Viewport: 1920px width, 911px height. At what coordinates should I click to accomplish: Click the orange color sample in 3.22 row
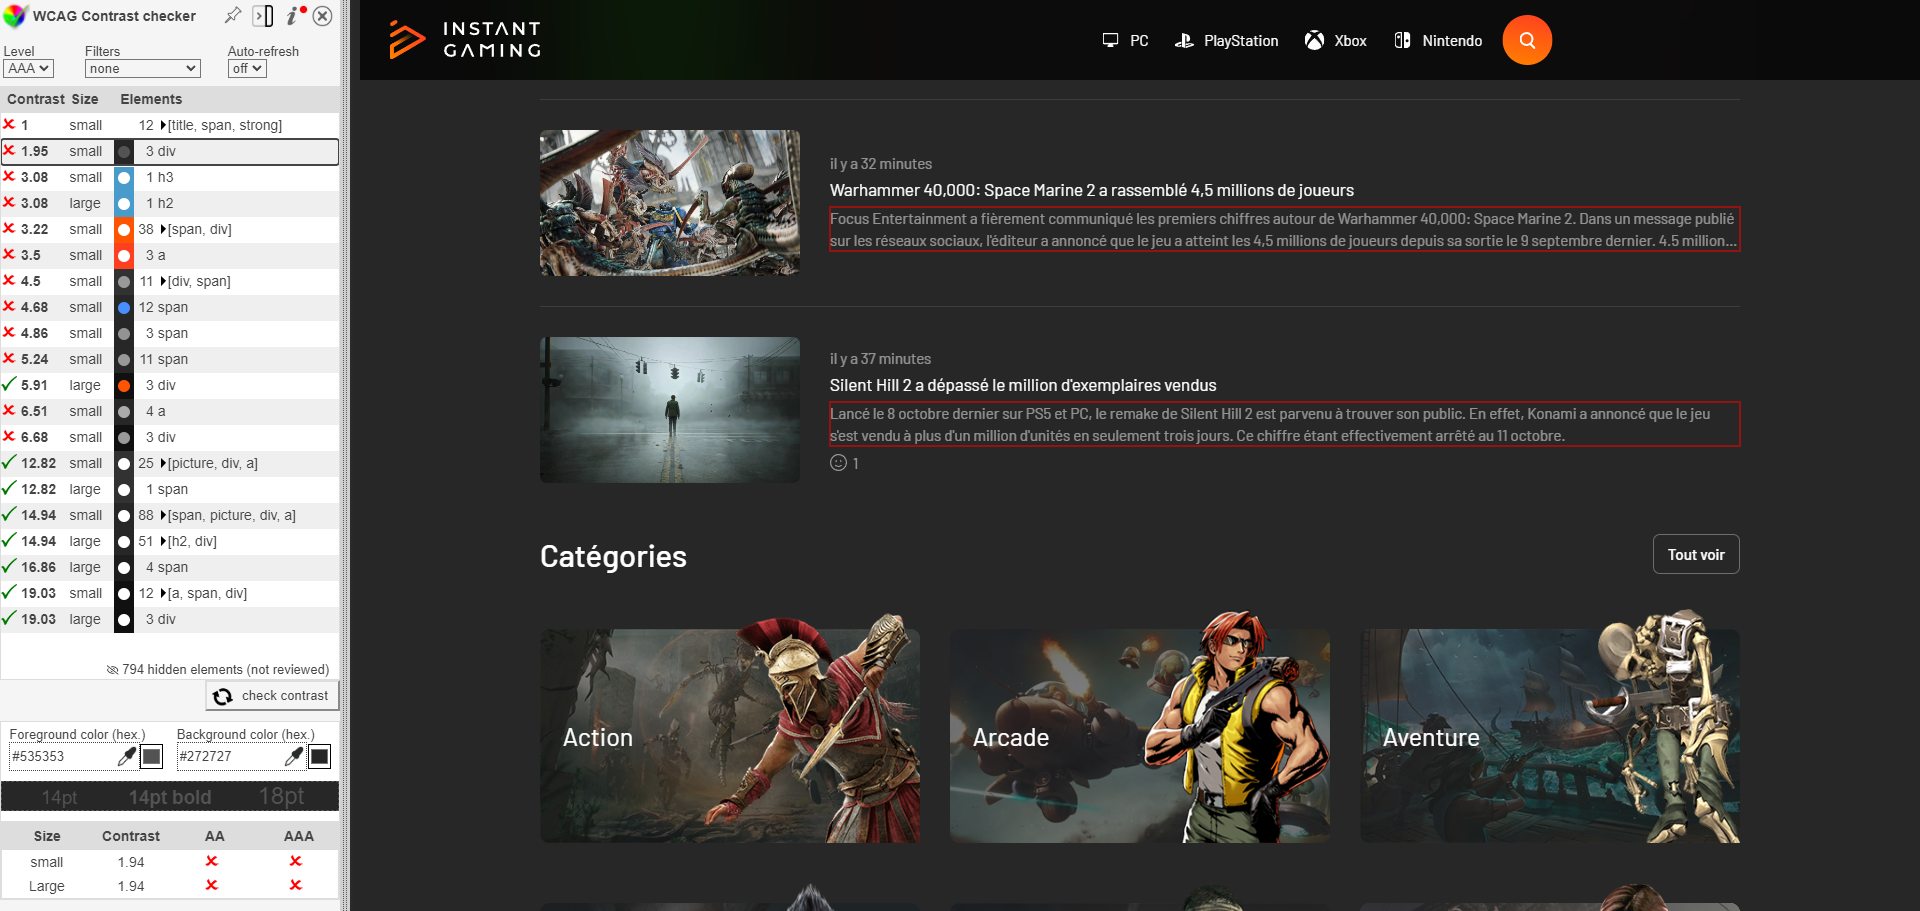pyautogui.click(x=124, y=229)
